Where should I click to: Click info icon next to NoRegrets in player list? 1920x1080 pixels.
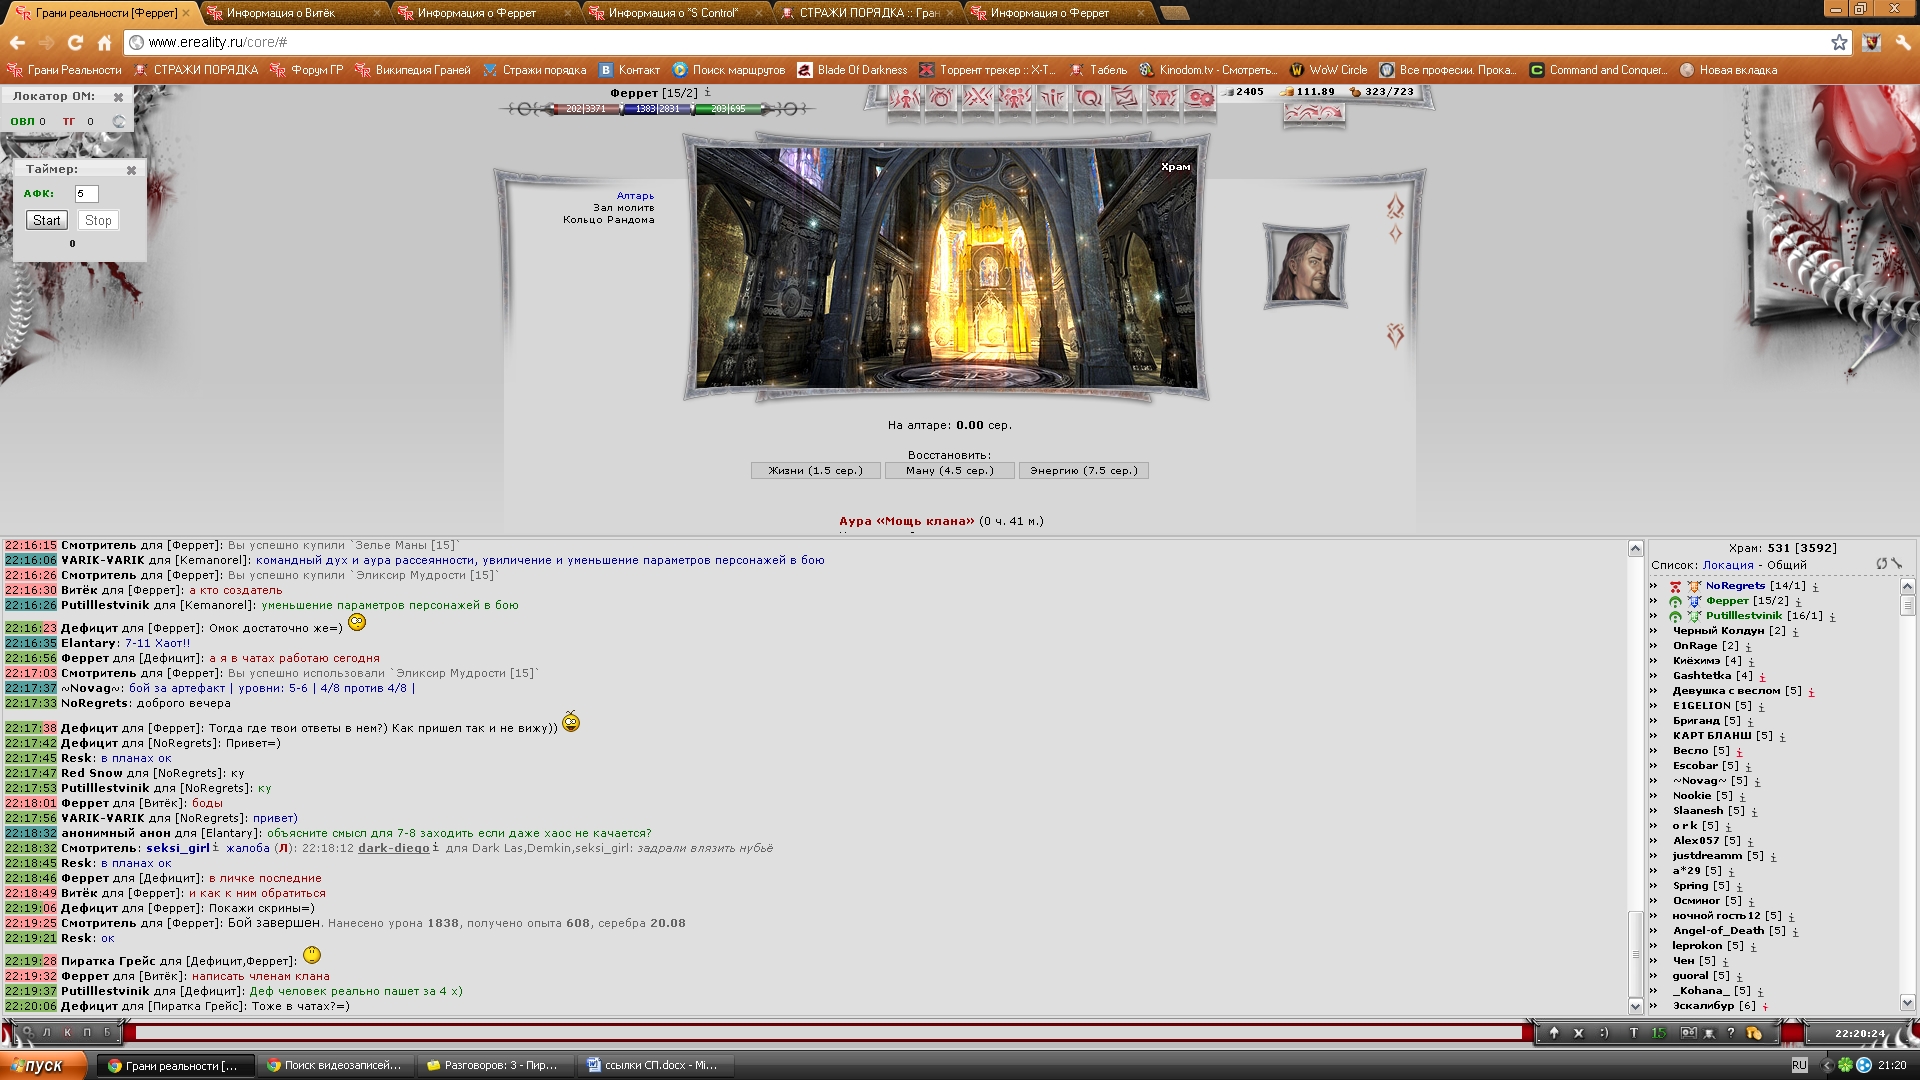coord(1815,587)
